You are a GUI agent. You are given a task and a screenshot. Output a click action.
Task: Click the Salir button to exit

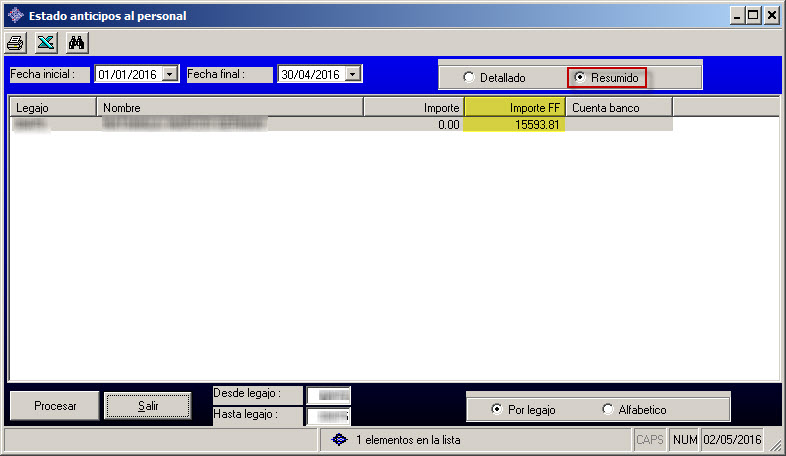148,406
